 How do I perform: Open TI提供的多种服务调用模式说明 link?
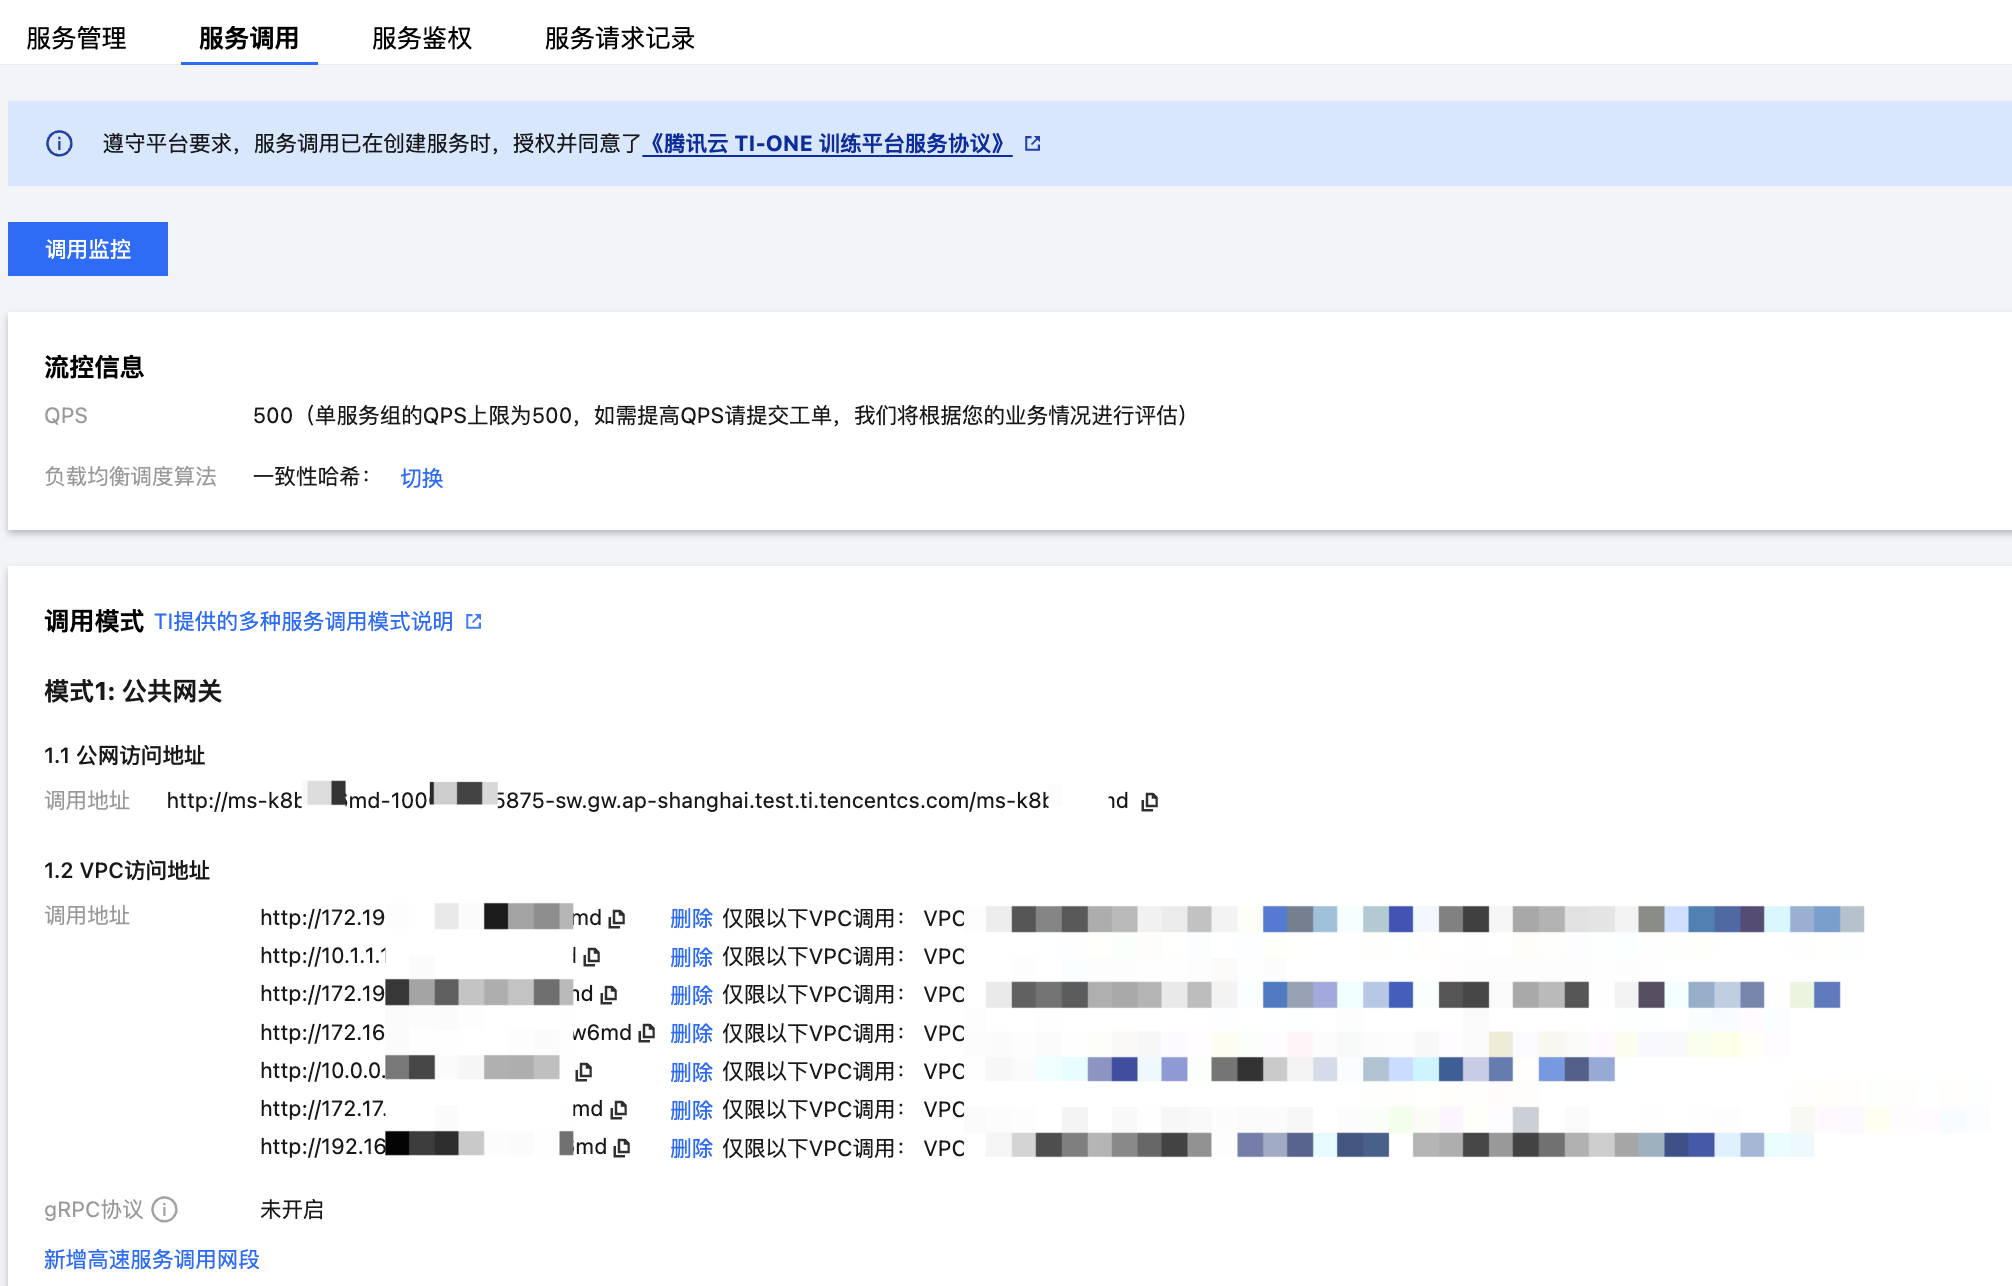(304, 622)
